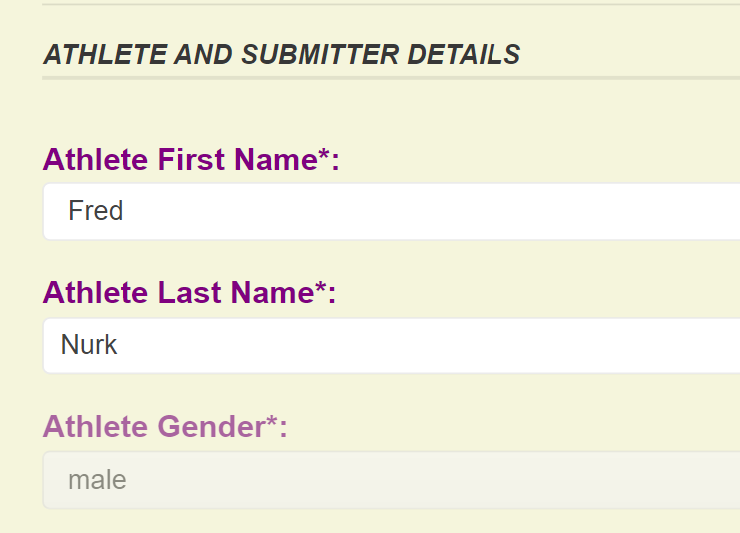Place cursor on the text "Fred"
The width and height of the screenshot is (740, 533).
point(95,211)
